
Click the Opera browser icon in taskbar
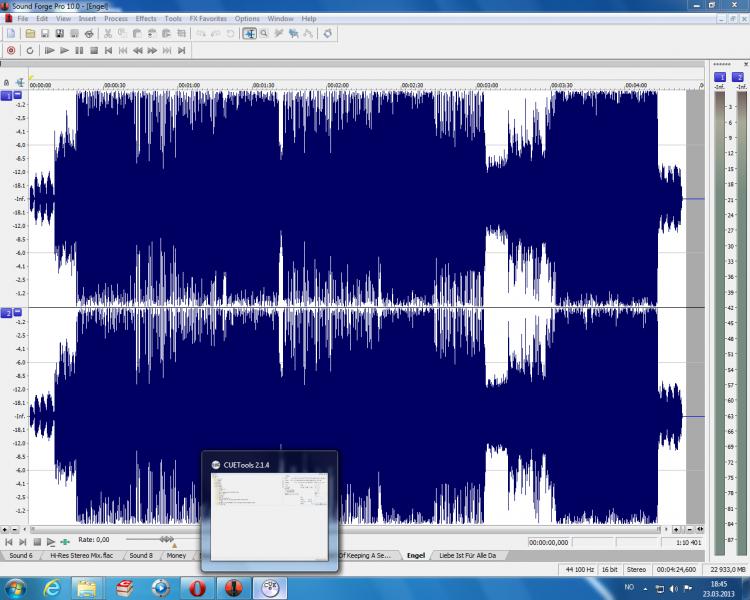pyautogui.click(x=197, y=587)
